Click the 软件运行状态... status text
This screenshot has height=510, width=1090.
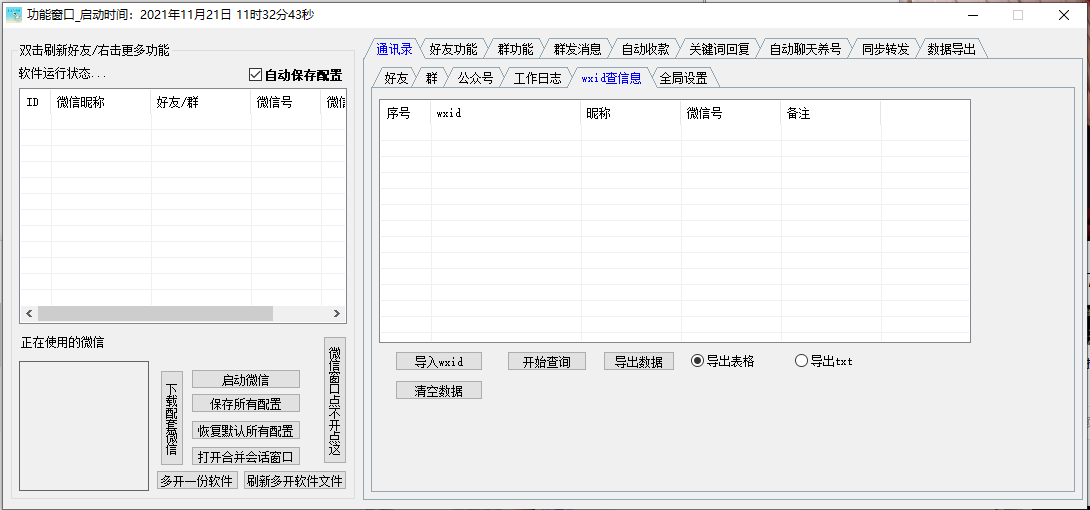click(63, 74)
